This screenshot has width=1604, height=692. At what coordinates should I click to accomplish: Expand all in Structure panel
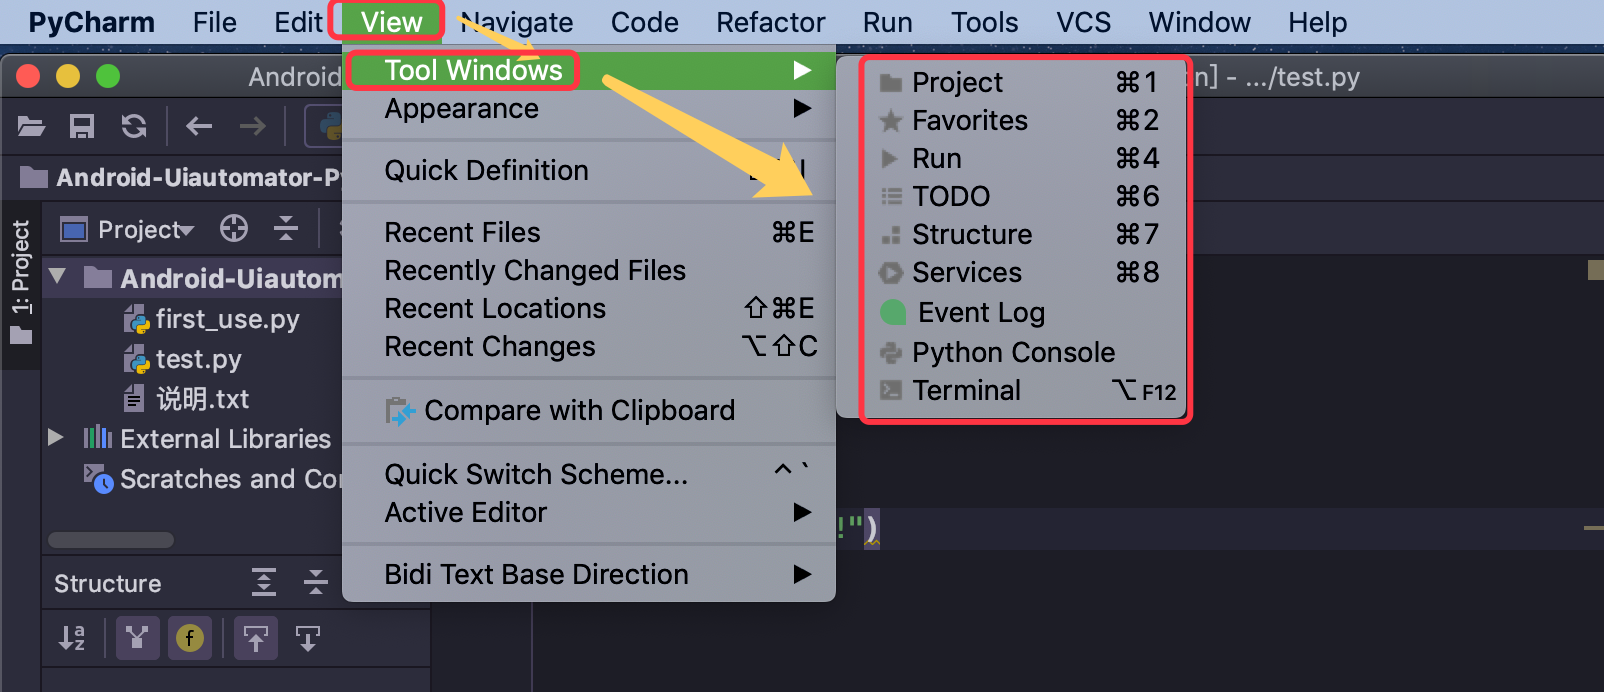click(x=264, y=582)
